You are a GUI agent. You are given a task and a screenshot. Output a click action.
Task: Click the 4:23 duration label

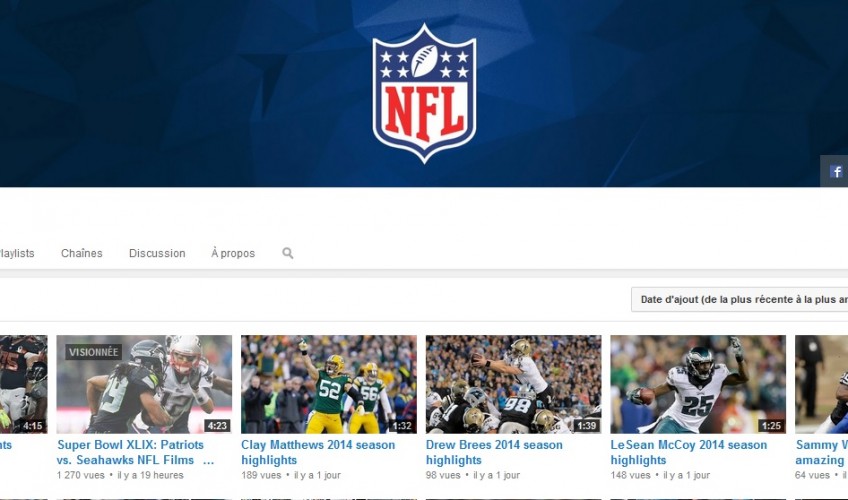point(217,426)
